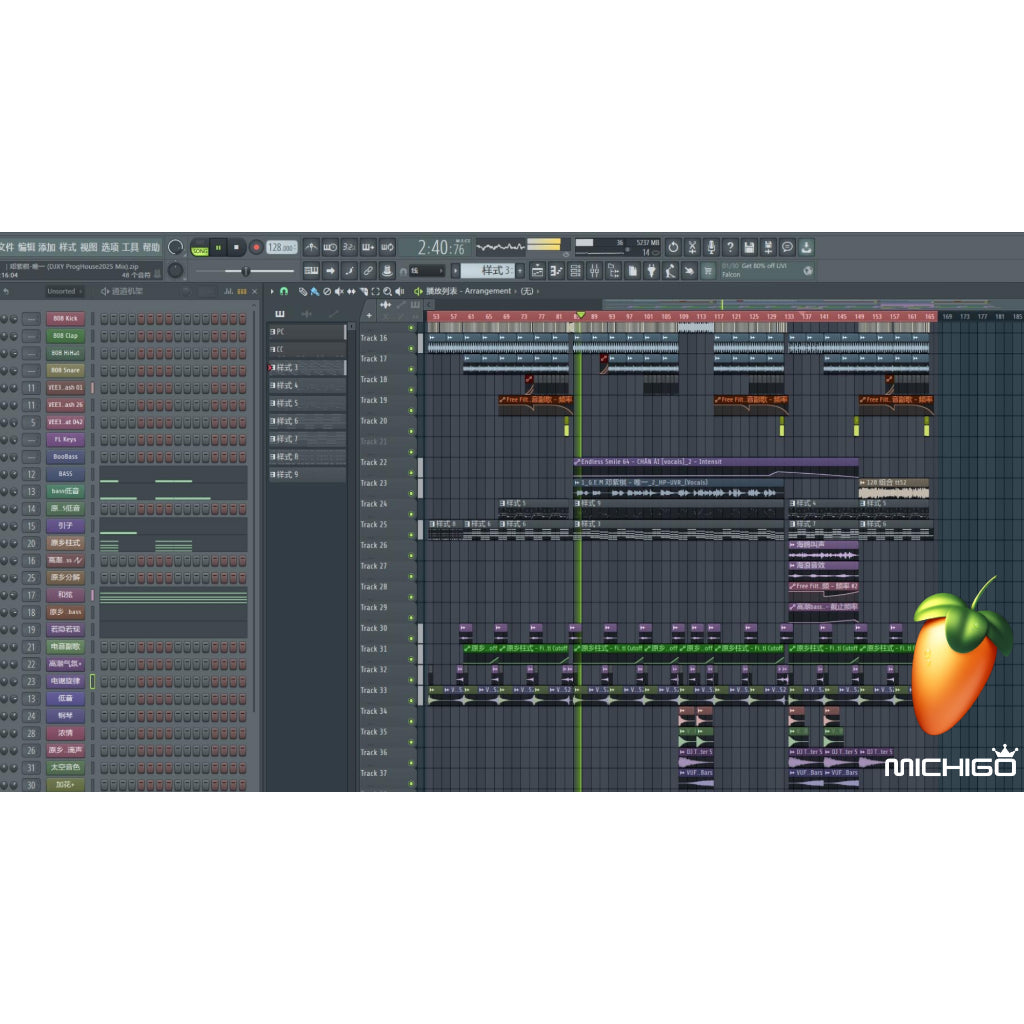The image size is (1024, 1024).
Task: Click the help question mark button
Action: pyautogui.click(x=730, y=247)
